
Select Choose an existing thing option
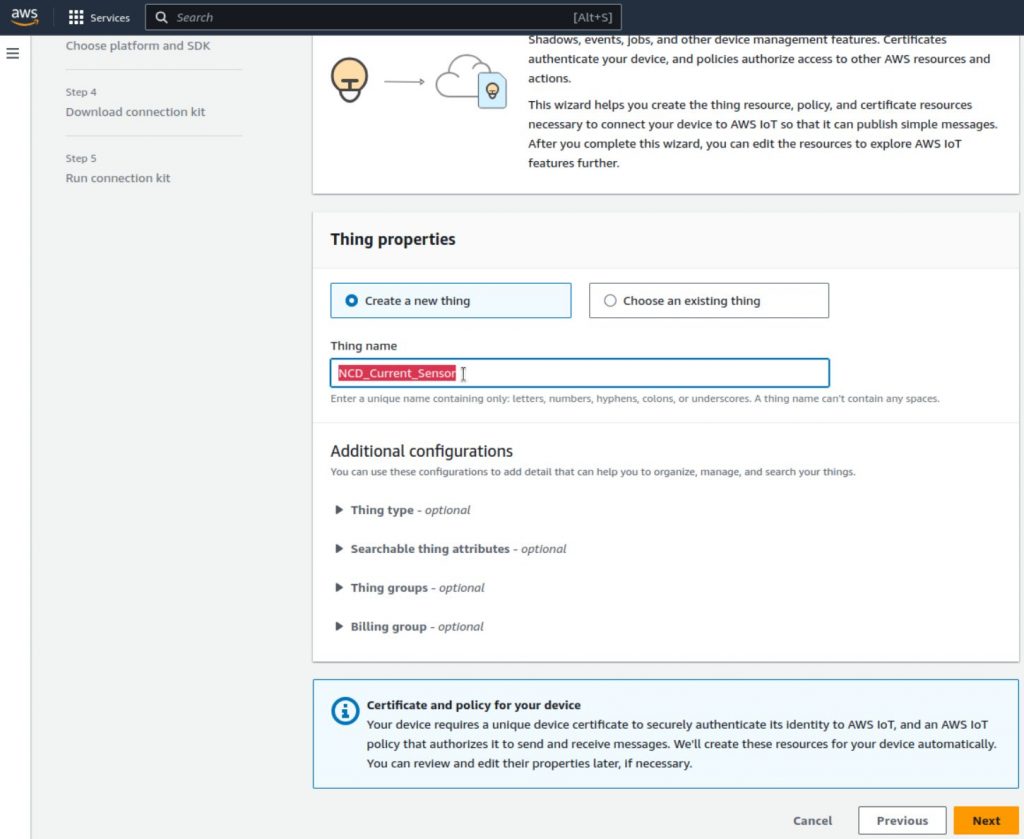(x=610, y=301)
